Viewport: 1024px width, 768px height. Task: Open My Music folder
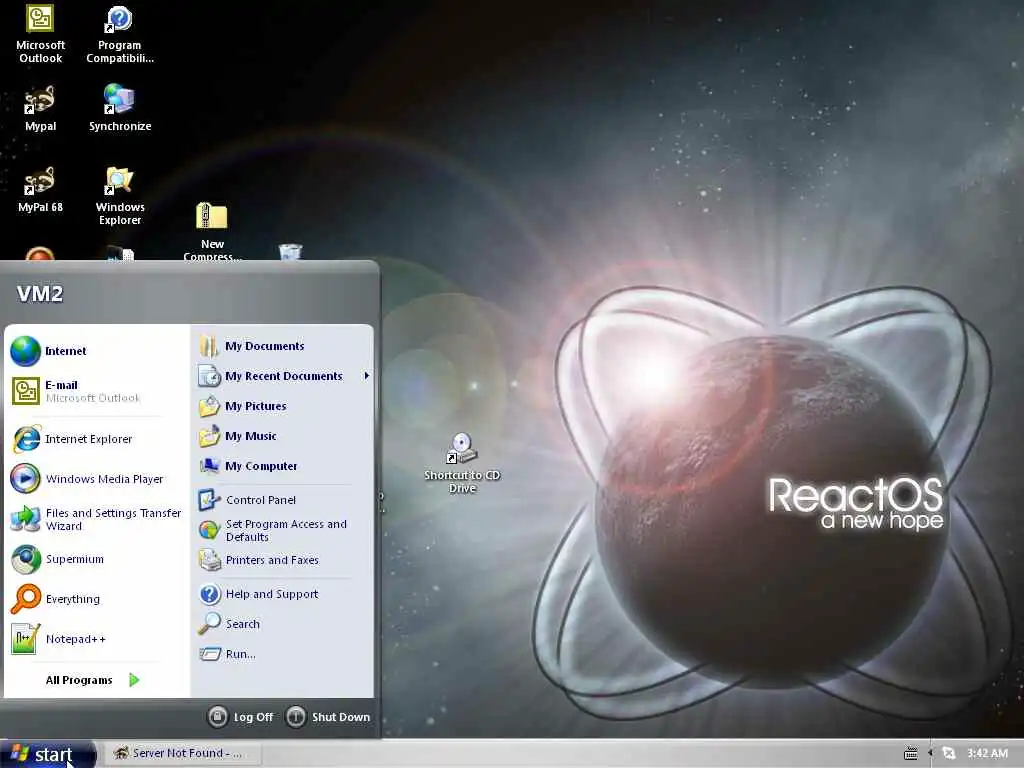coord(283,436)
